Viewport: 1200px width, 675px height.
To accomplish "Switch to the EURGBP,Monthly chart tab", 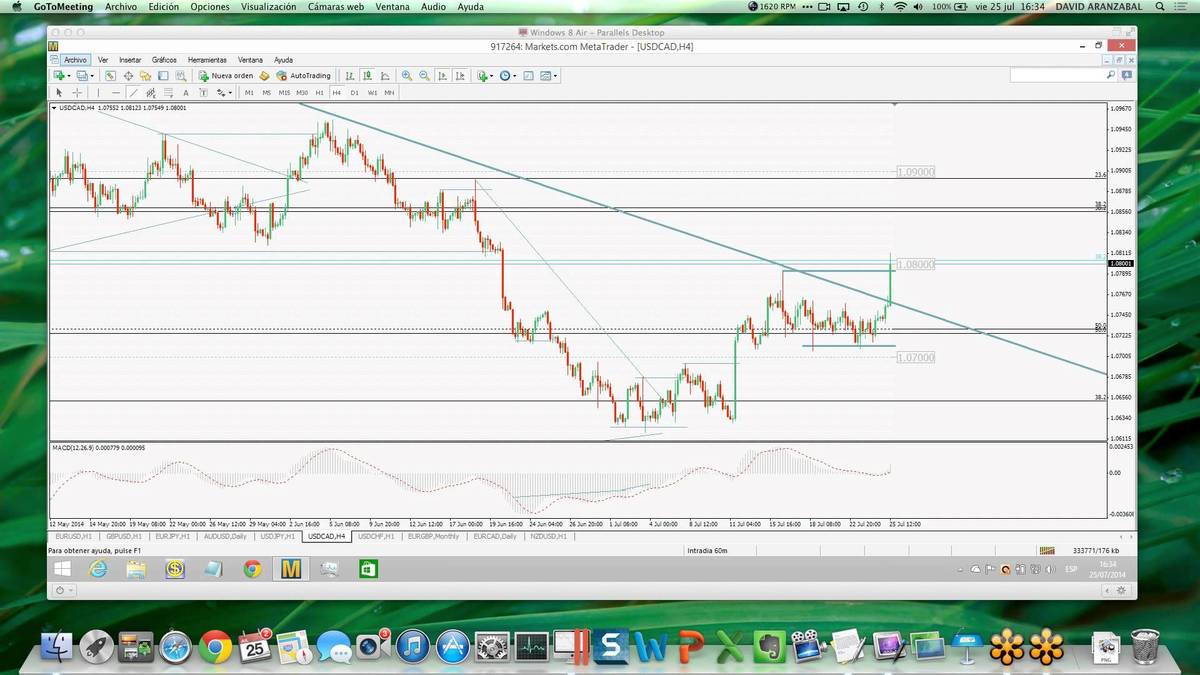I will [433, 536].
